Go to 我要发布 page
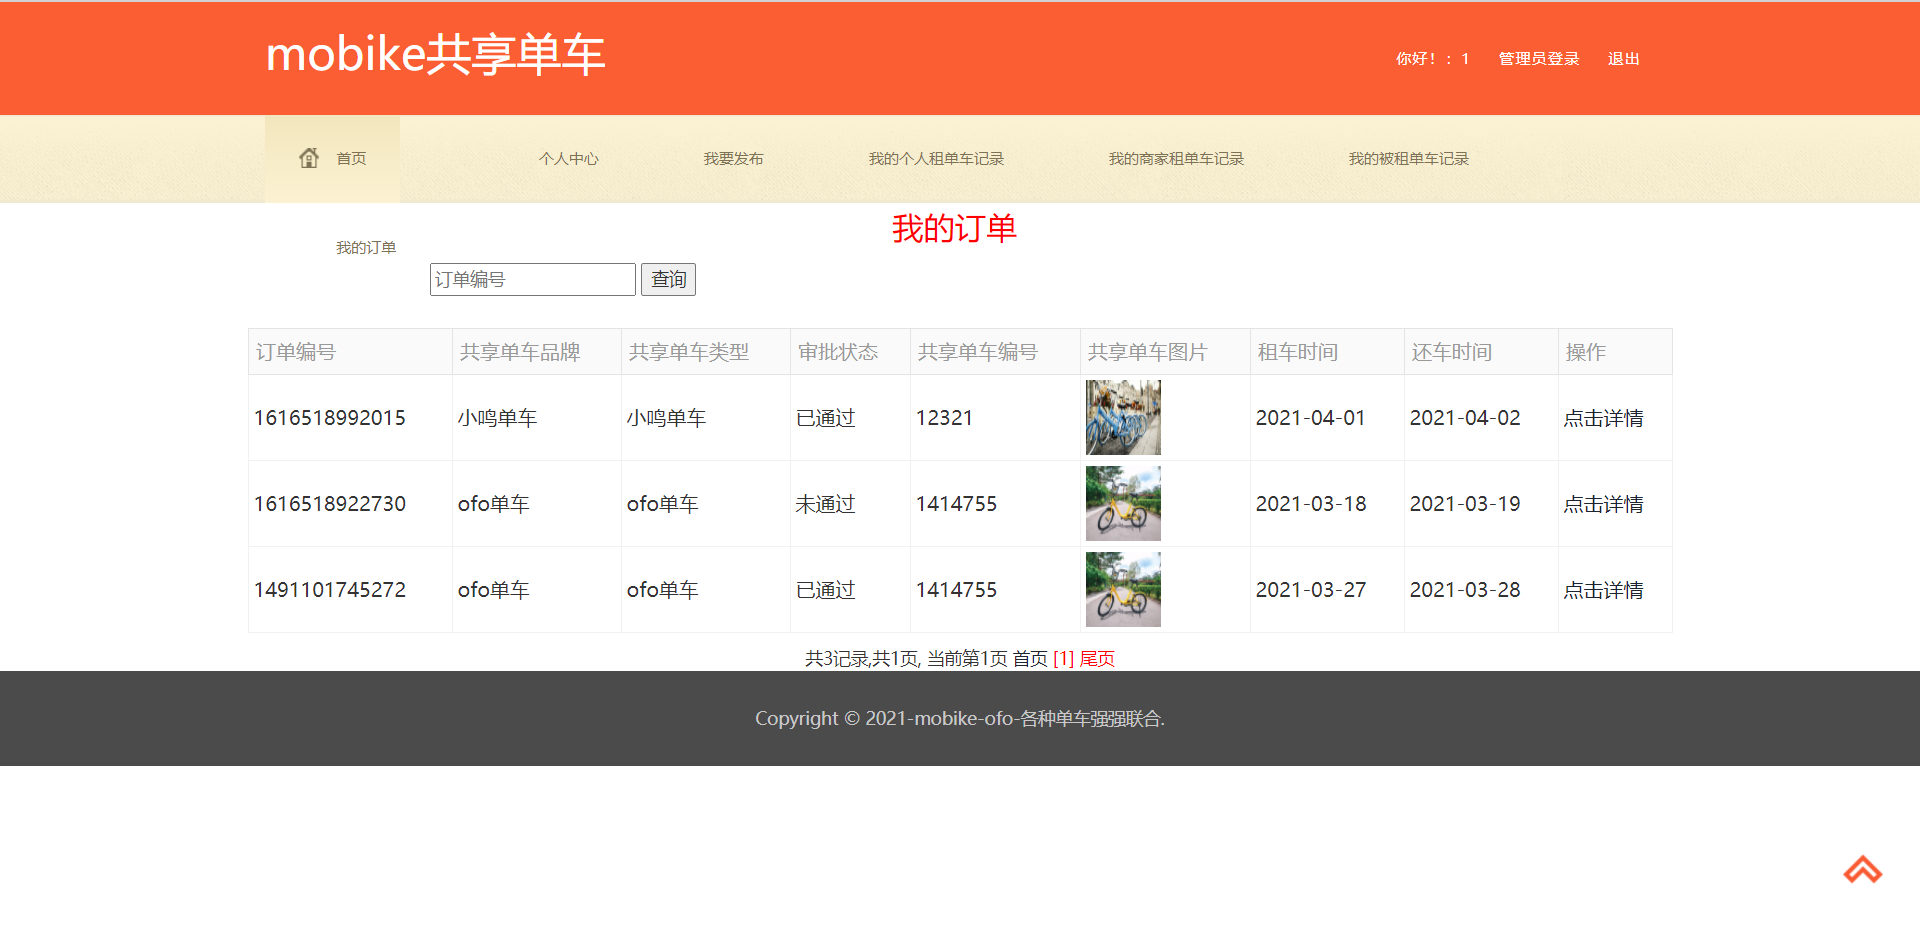 pos(733,159)
